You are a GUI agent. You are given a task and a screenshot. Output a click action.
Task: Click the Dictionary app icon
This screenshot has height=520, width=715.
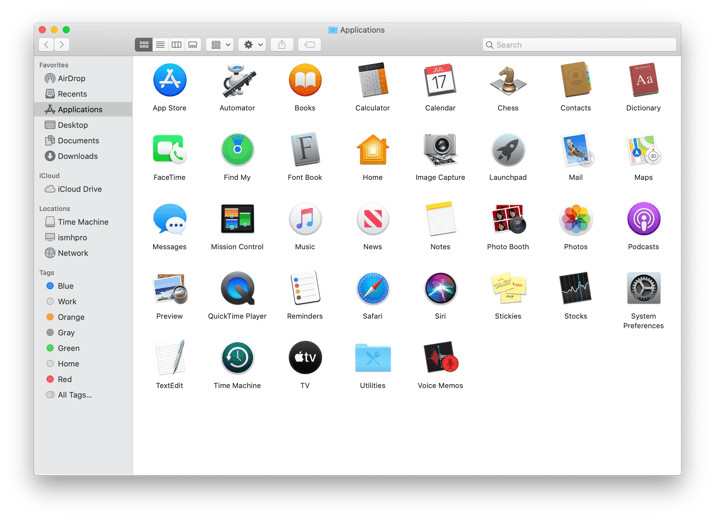(x=643, y=80)
